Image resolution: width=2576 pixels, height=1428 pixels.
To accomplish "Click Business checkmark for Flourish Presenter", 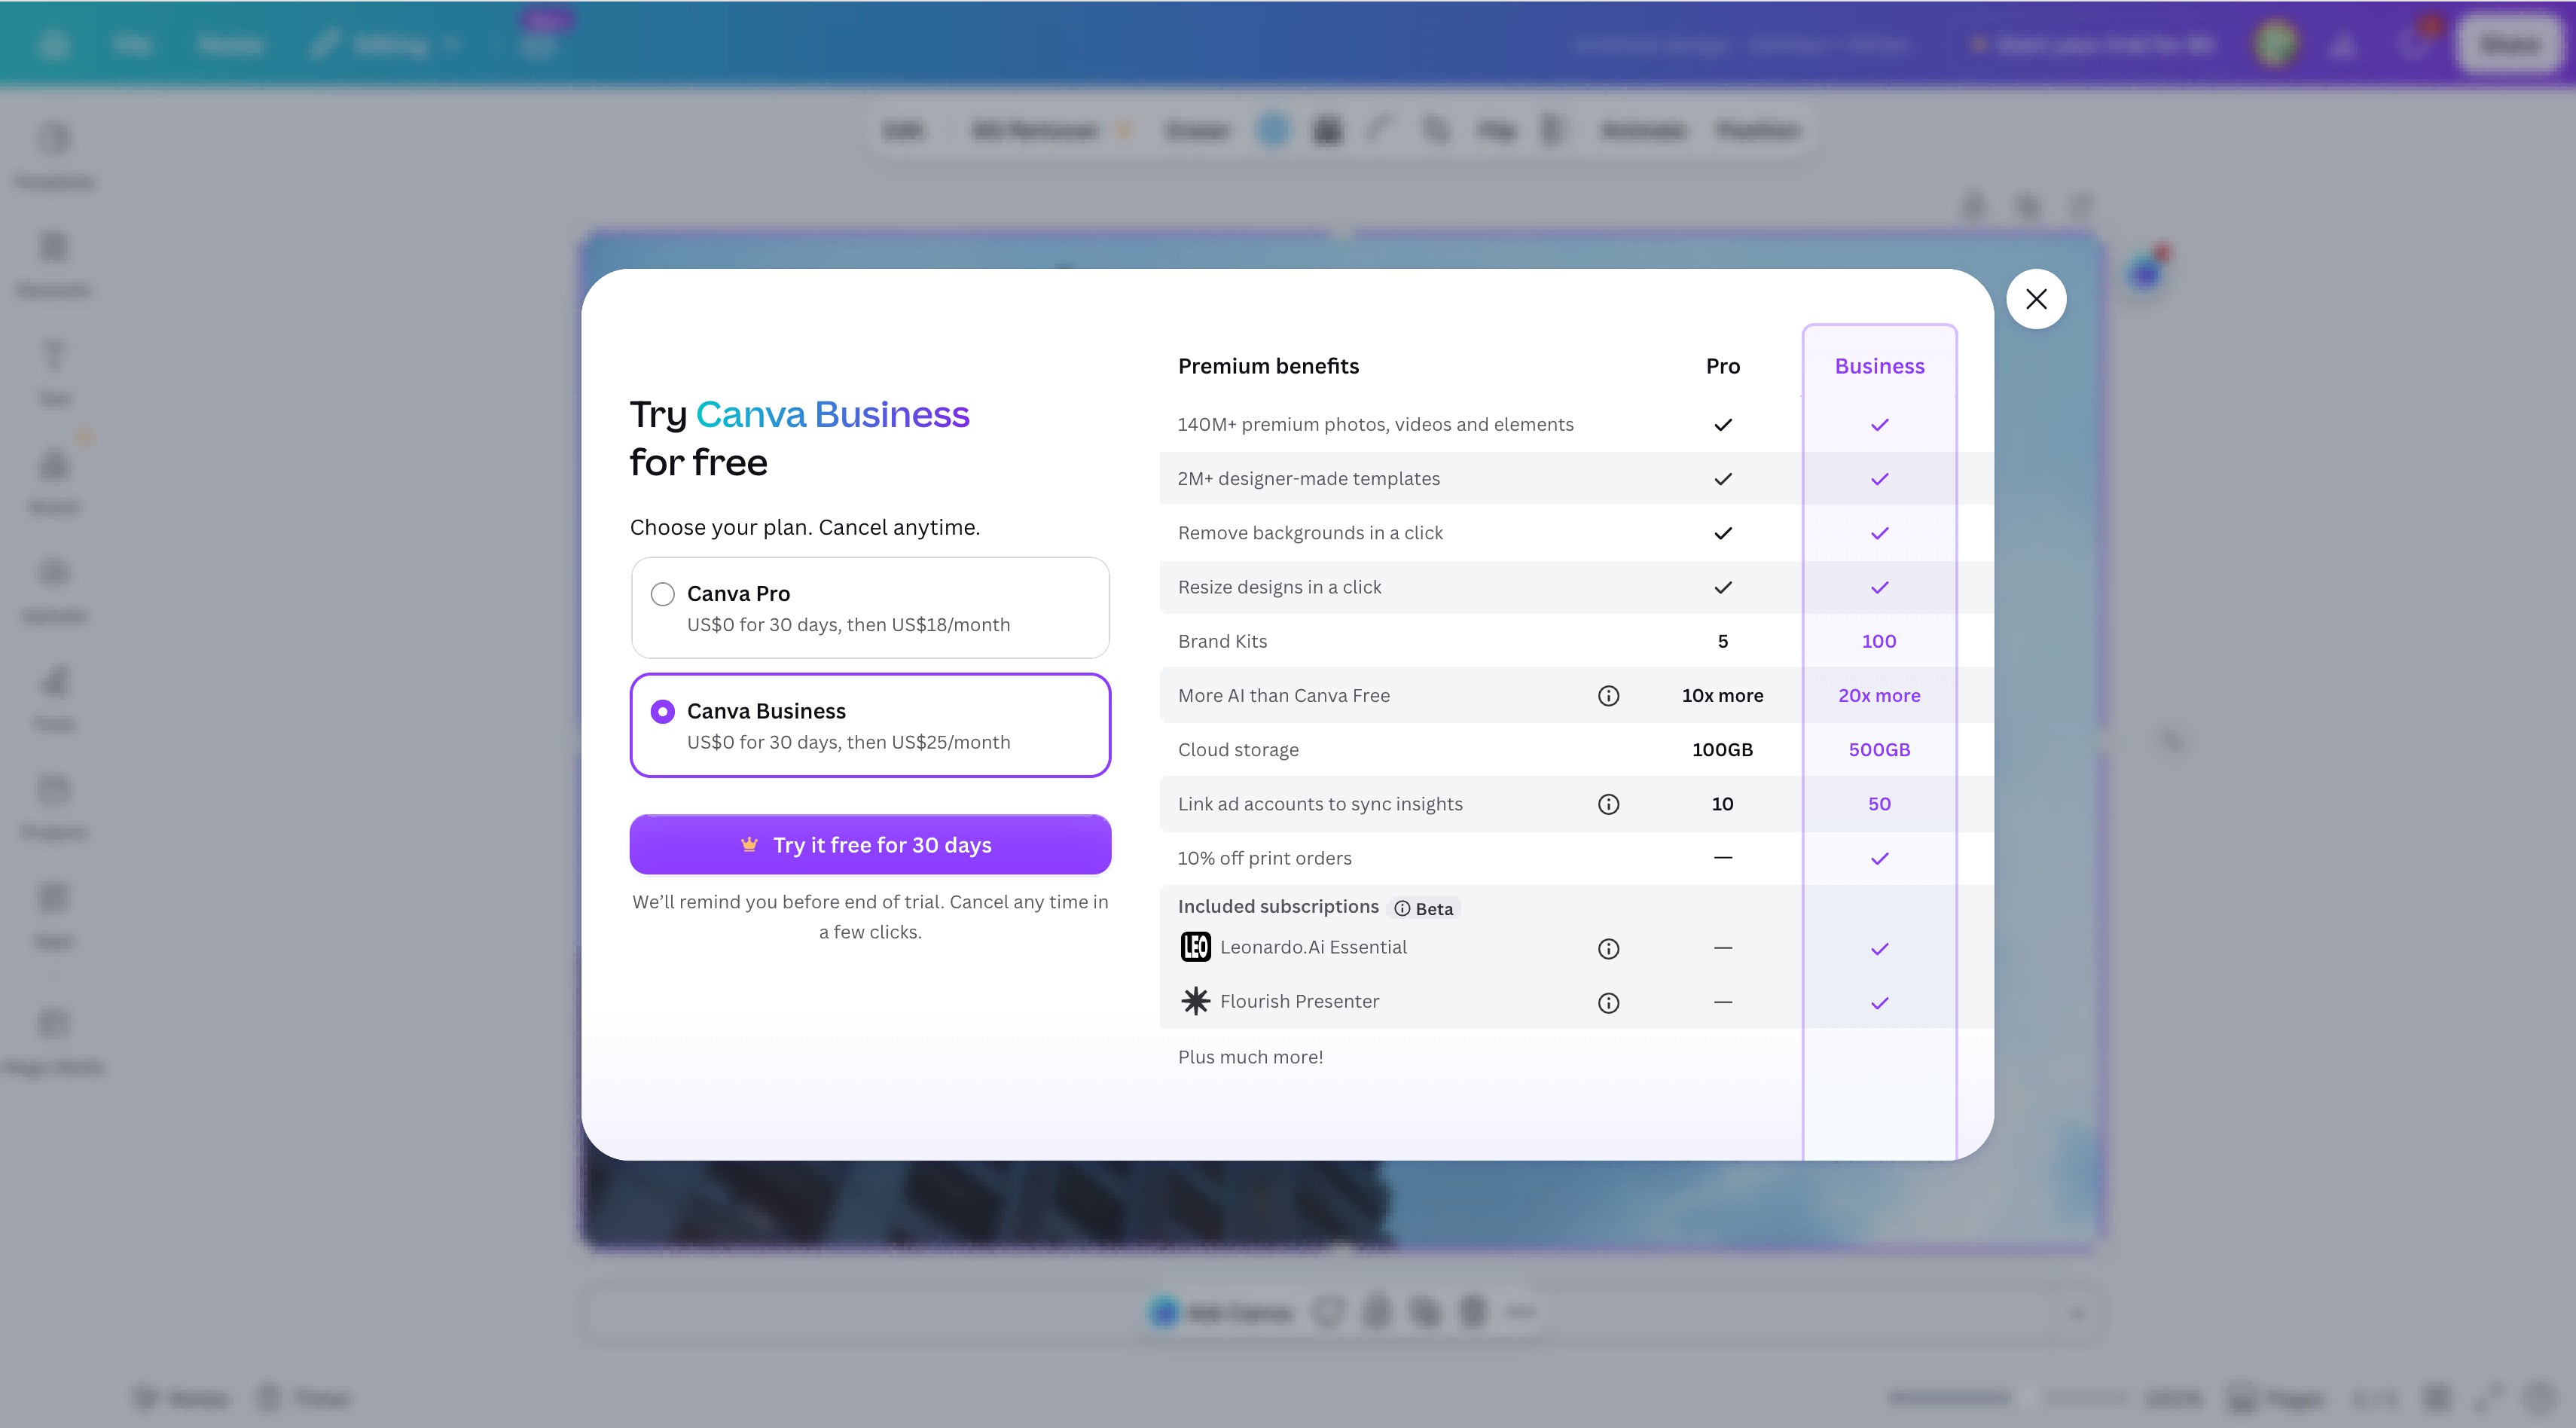I will (1879, 1003).
